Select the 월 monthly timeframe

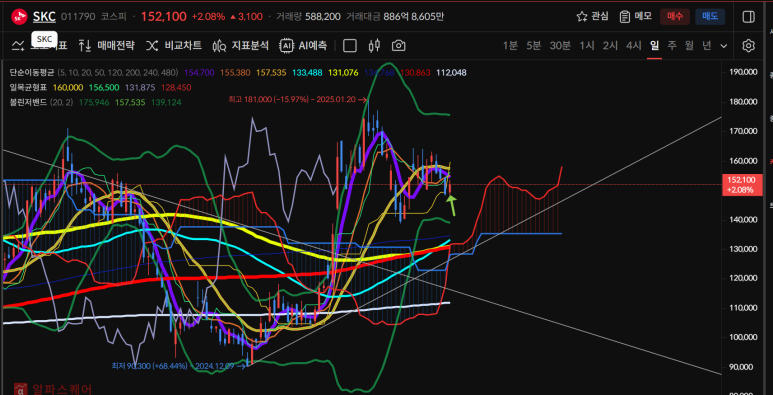tap(689, 46)
